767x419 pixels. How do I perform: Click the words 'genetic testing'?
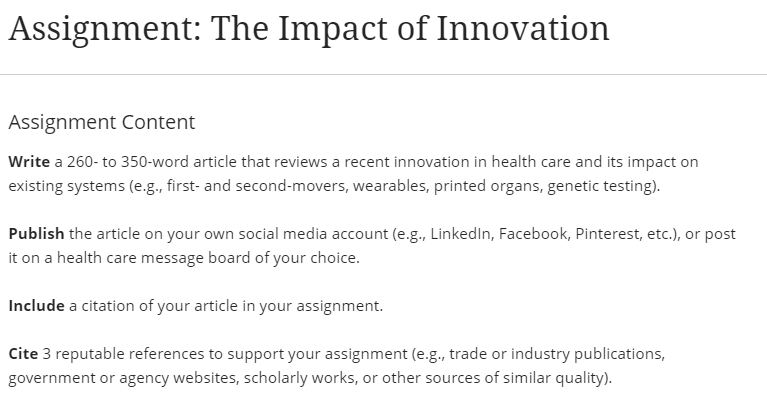pos(601,186)
